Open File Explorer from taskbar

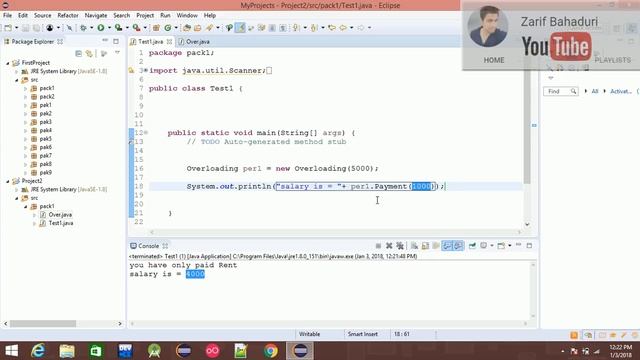coord(67,351)
